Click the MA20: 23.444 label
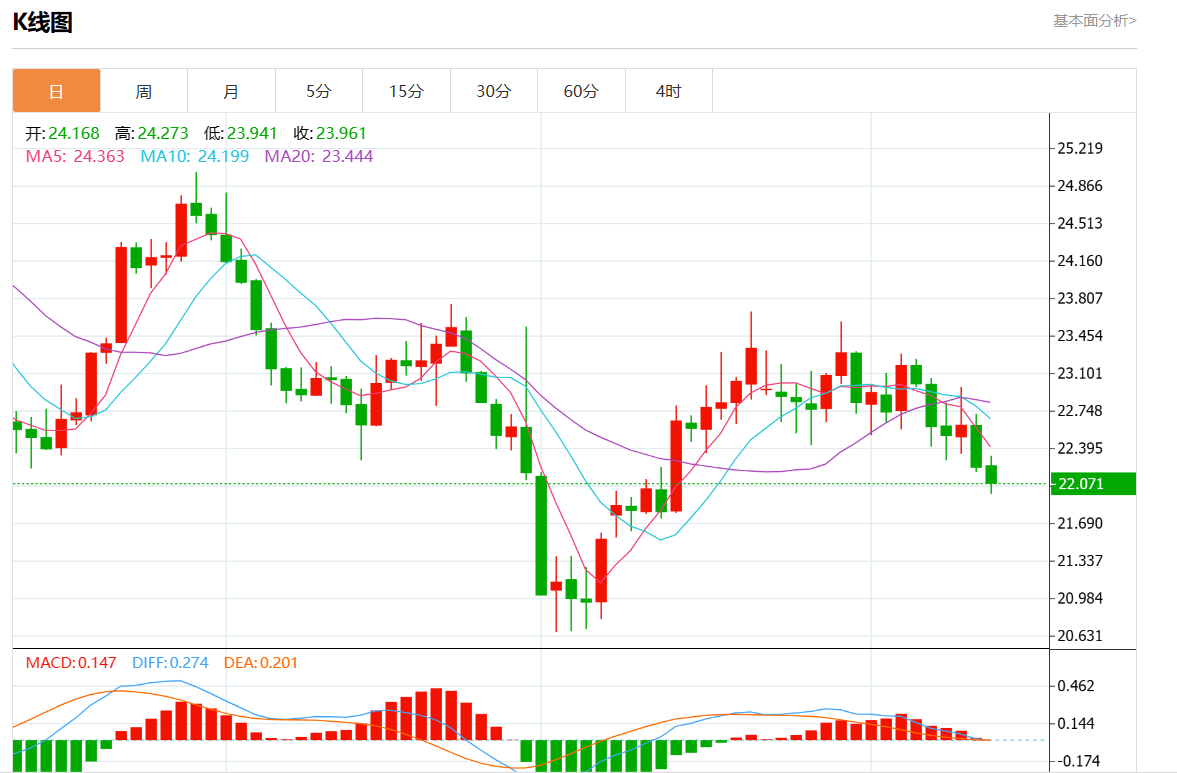 click(x=318, y=156)
